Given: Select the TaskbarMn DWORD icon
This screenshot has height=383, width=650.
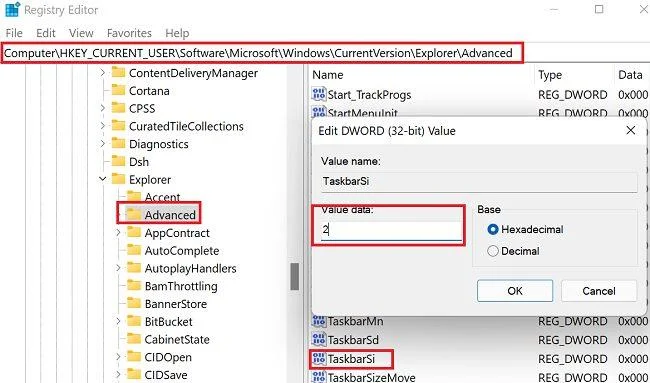Looking at the screenshot, I should point(319,321).
